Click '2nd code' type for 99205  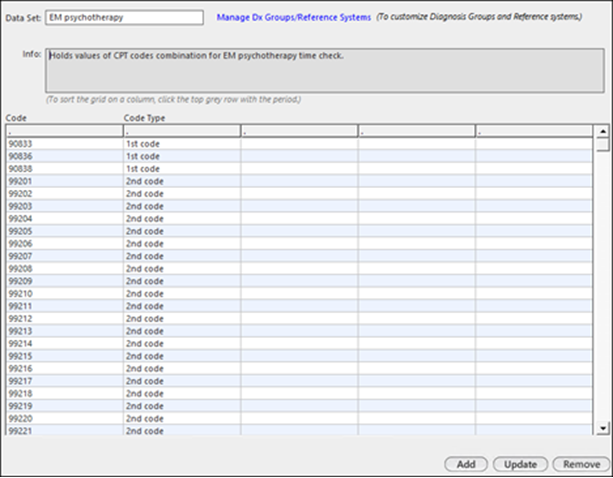coord(182,231)
